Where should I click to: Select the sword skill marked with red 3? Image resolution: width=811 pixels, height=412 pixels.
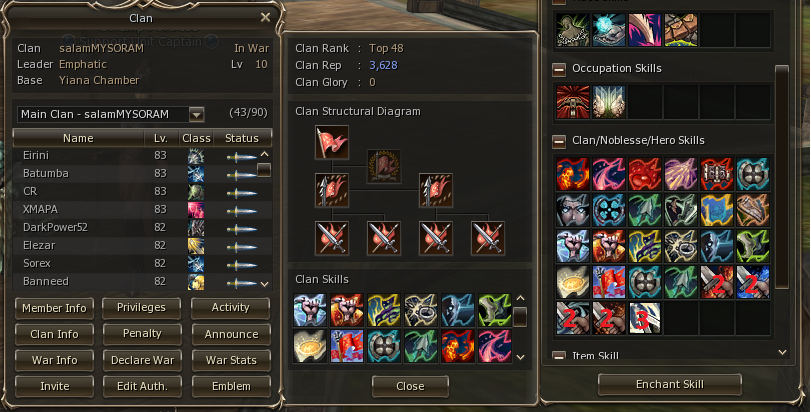[x=644, y=318]
